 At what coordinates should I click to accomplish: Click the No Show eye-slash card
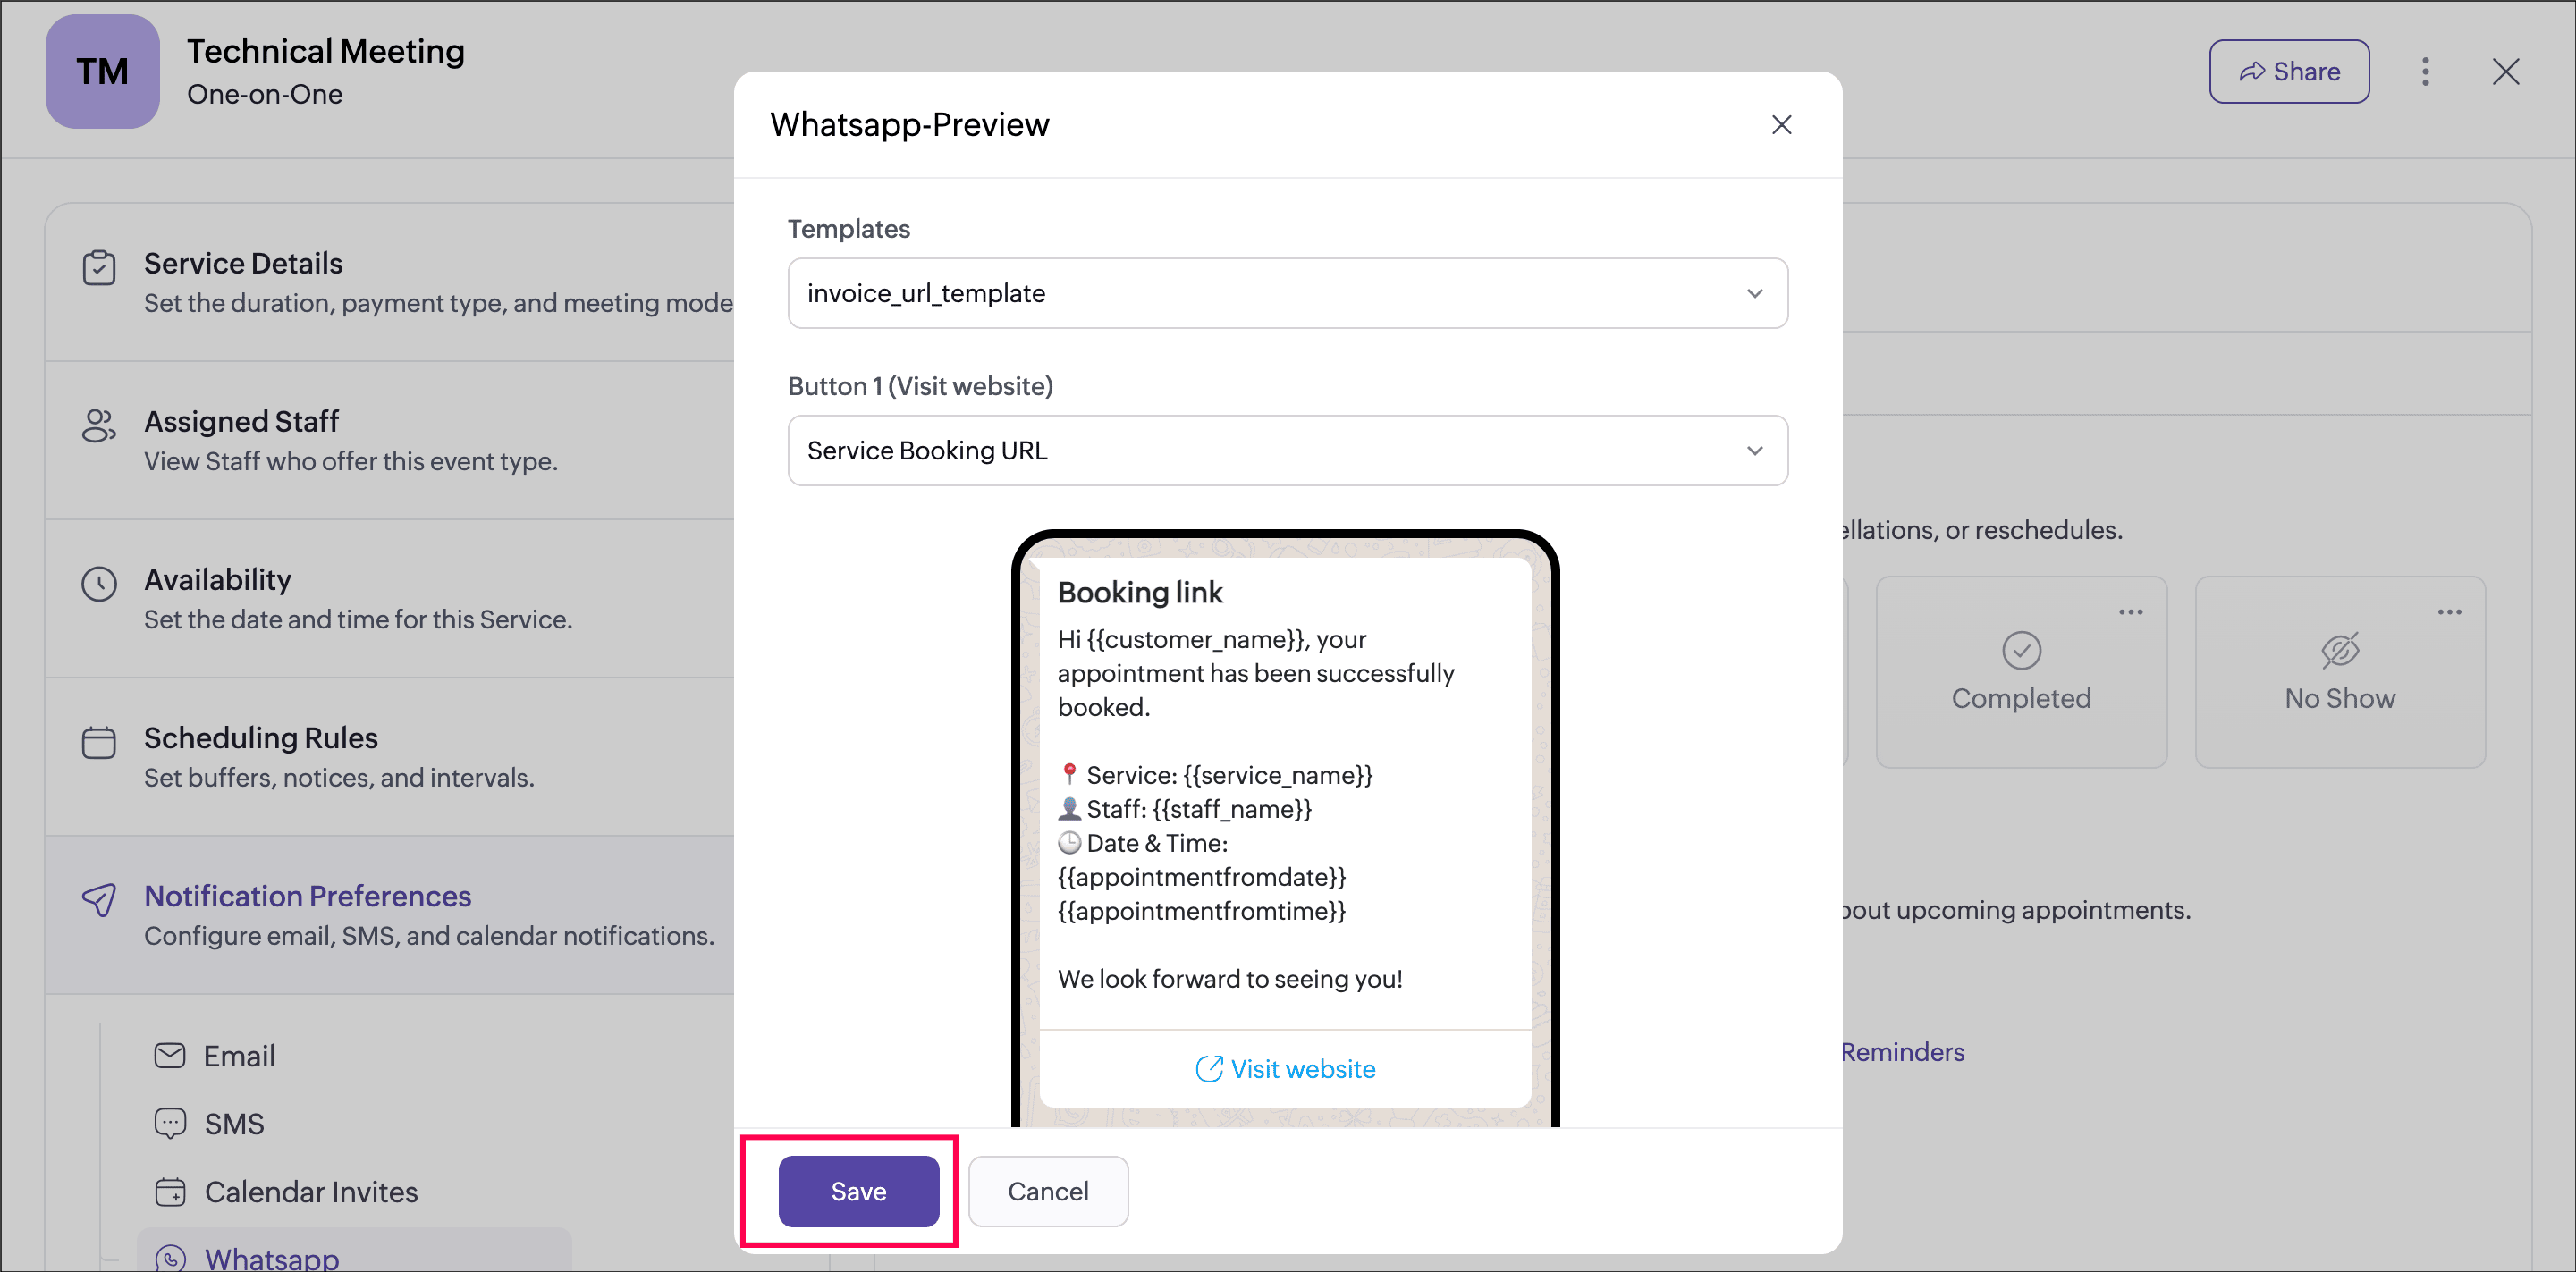click(x=2339, y=671)
